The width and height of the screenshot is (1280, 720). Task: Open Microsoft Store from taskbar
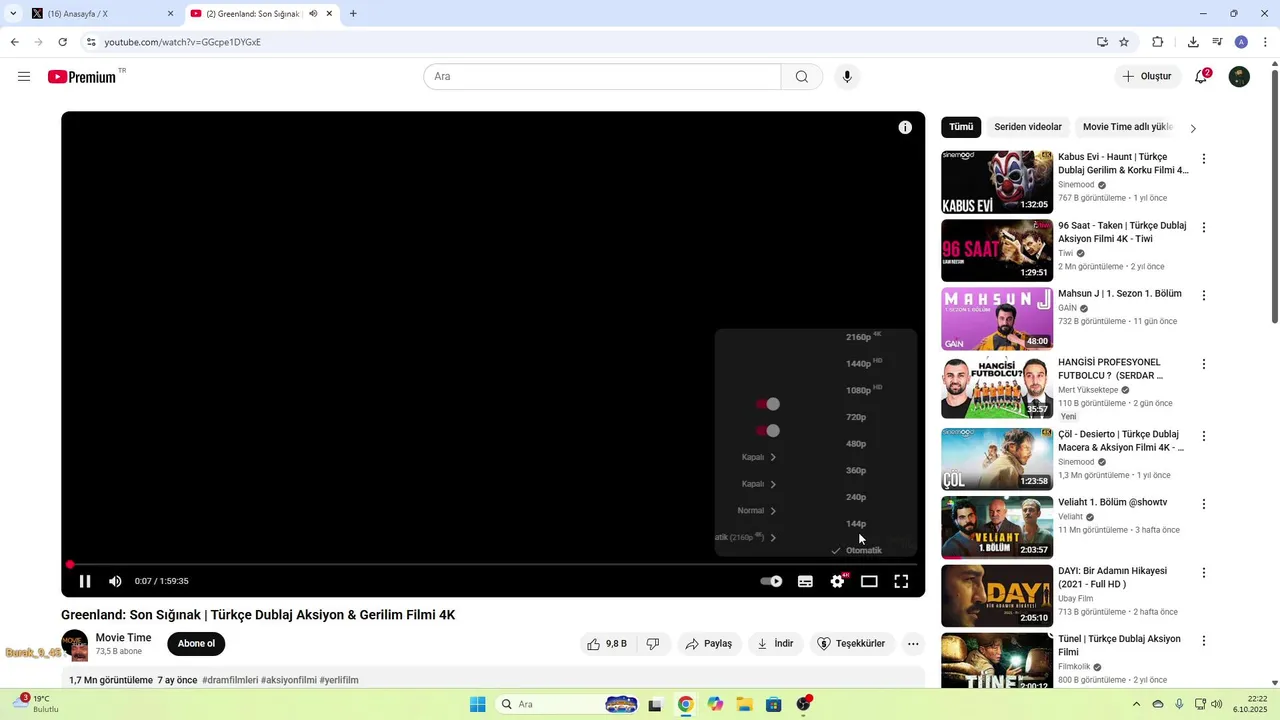773,704
